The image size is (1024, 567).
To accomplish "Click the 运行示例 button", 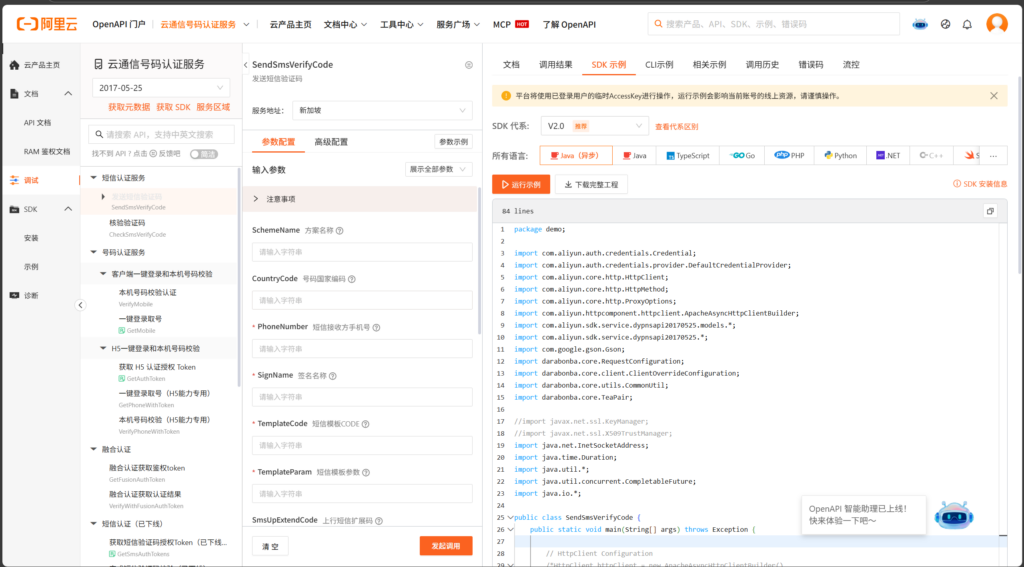I will 521,184.
